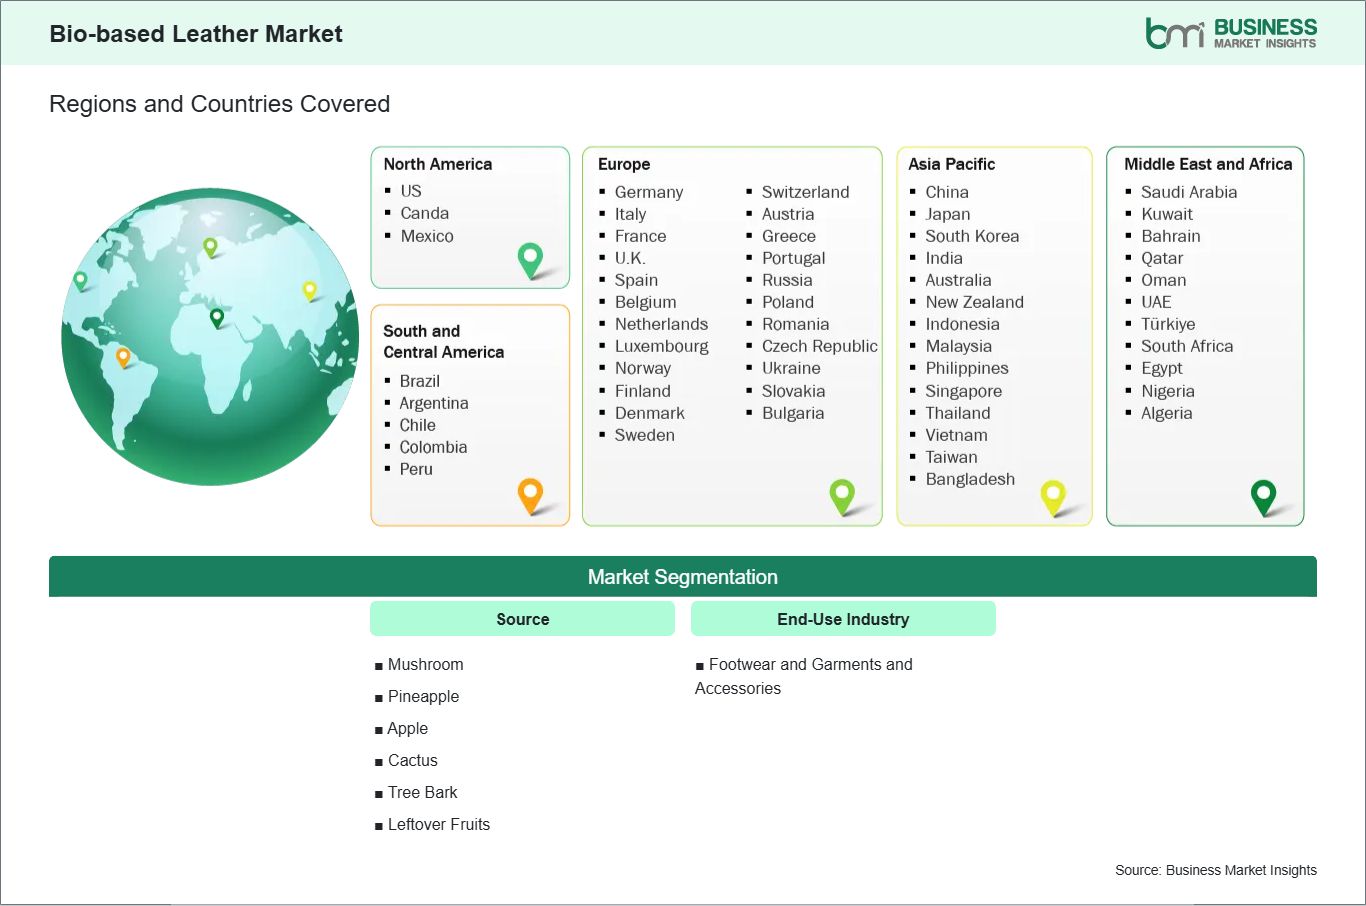This screenshot has width=1366, height=906.
Task: Open the Source: Business Market Insights link
Action: 1216,870
